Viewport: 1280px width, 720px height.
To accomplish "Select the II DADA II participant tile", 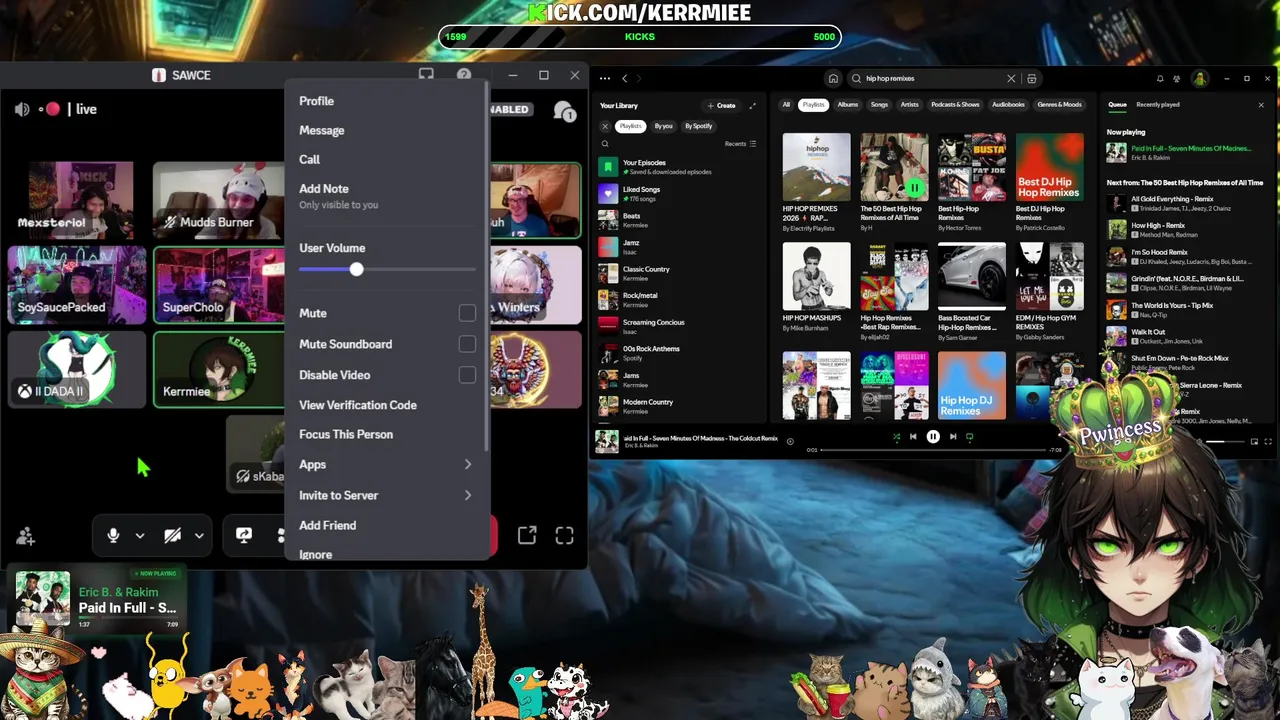I will click(x=76, y=370).
